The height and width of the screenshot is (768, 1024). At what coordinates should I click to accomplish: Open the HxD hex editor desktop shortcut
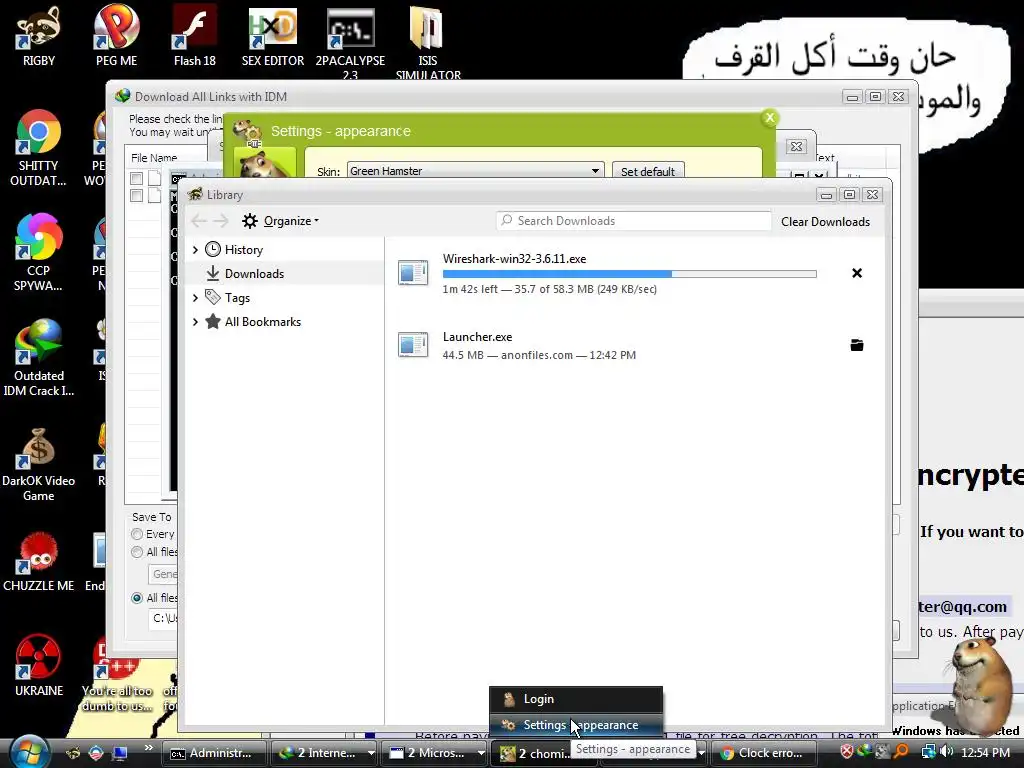click(273, 36)
